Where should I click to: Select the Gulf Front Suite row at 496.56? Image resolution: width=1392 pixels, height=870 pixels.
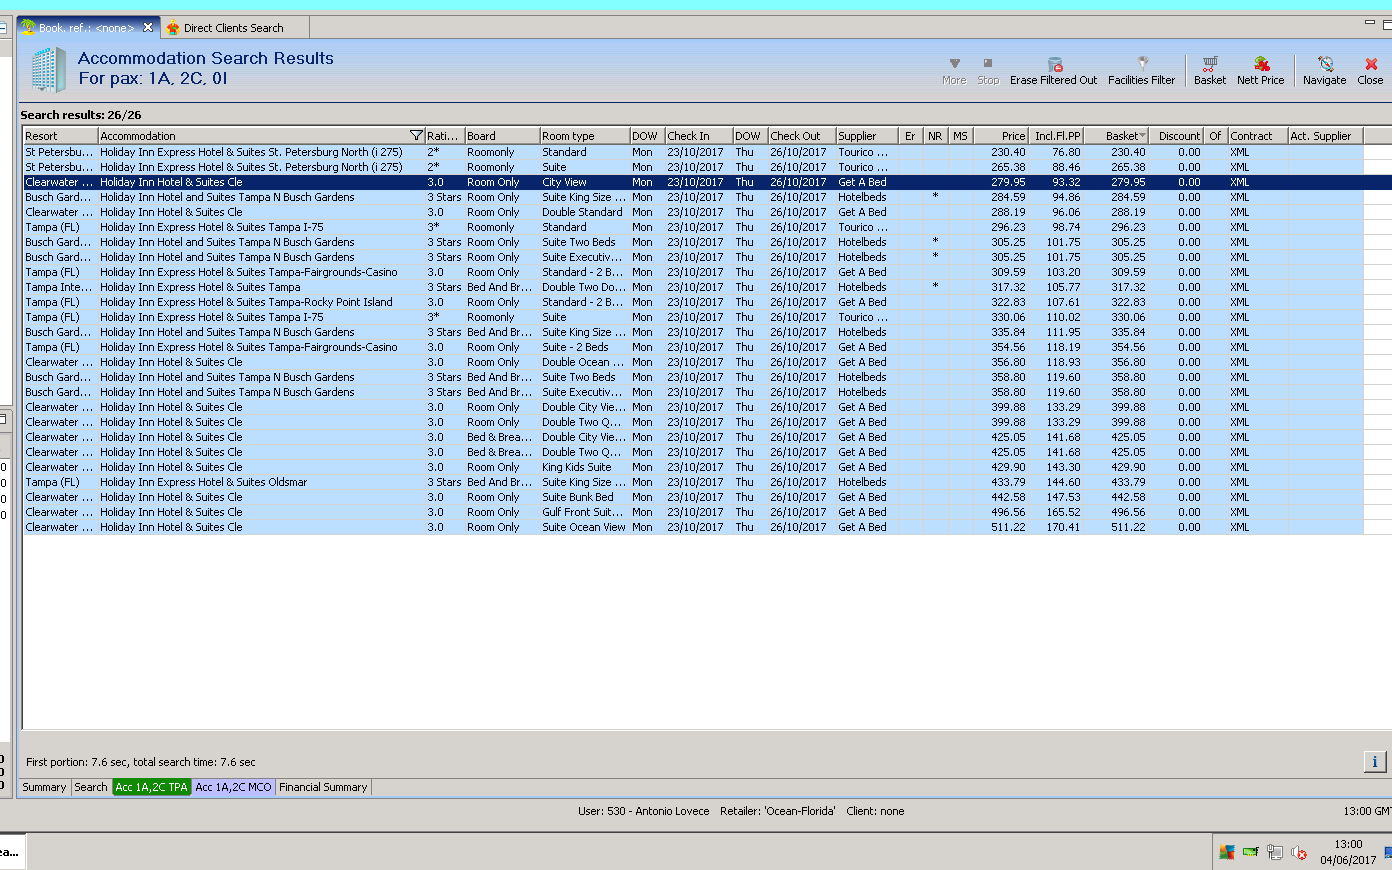click(x=580, y=512)
